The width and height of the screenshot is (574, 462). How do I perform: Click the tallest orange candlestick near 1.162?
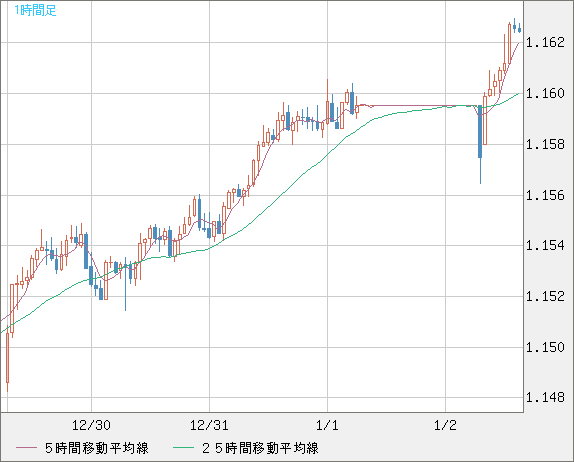[x=509, y=44]
